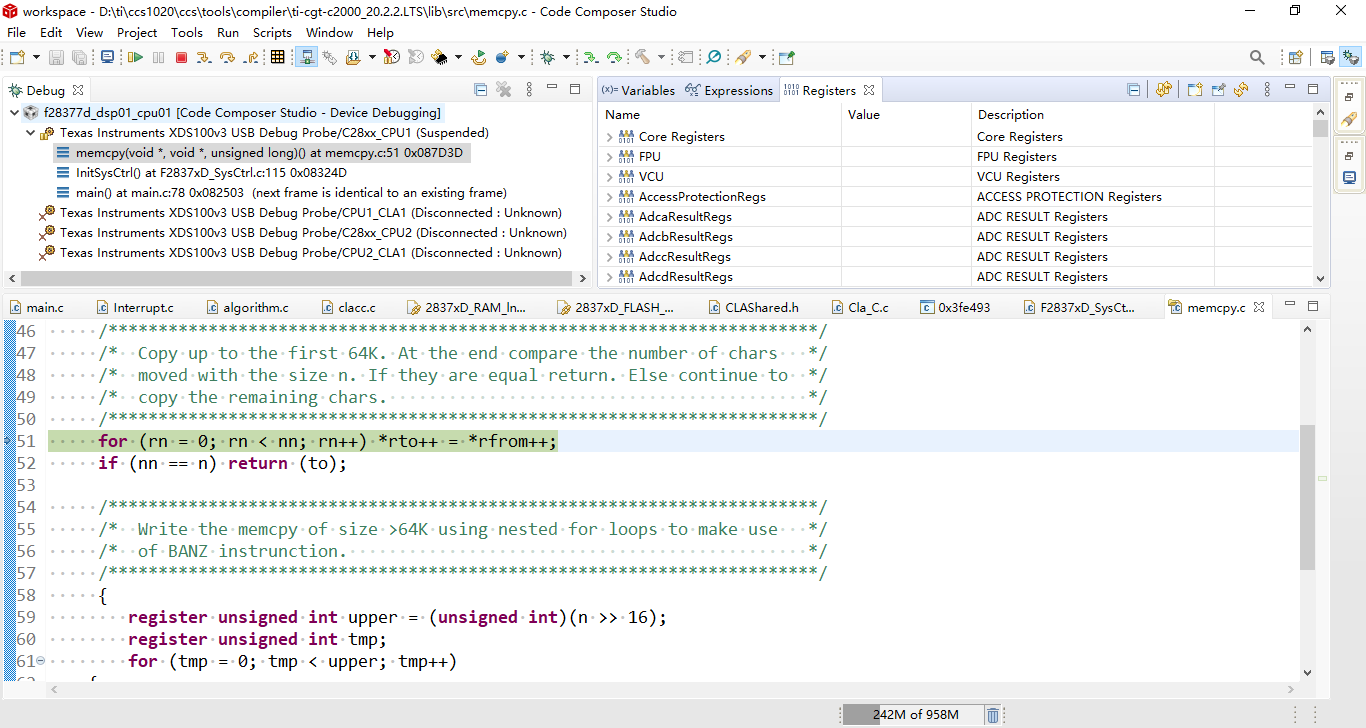1366x728 pixels.
Task: Open the debug bug icon dropdown arrow
Action: click(566, 58)
